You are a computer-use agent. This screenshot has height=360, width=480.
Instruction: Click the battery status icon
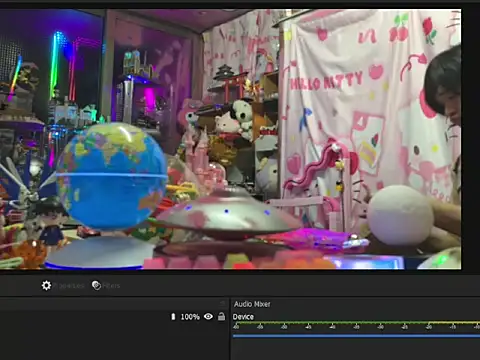pos(173,316)
